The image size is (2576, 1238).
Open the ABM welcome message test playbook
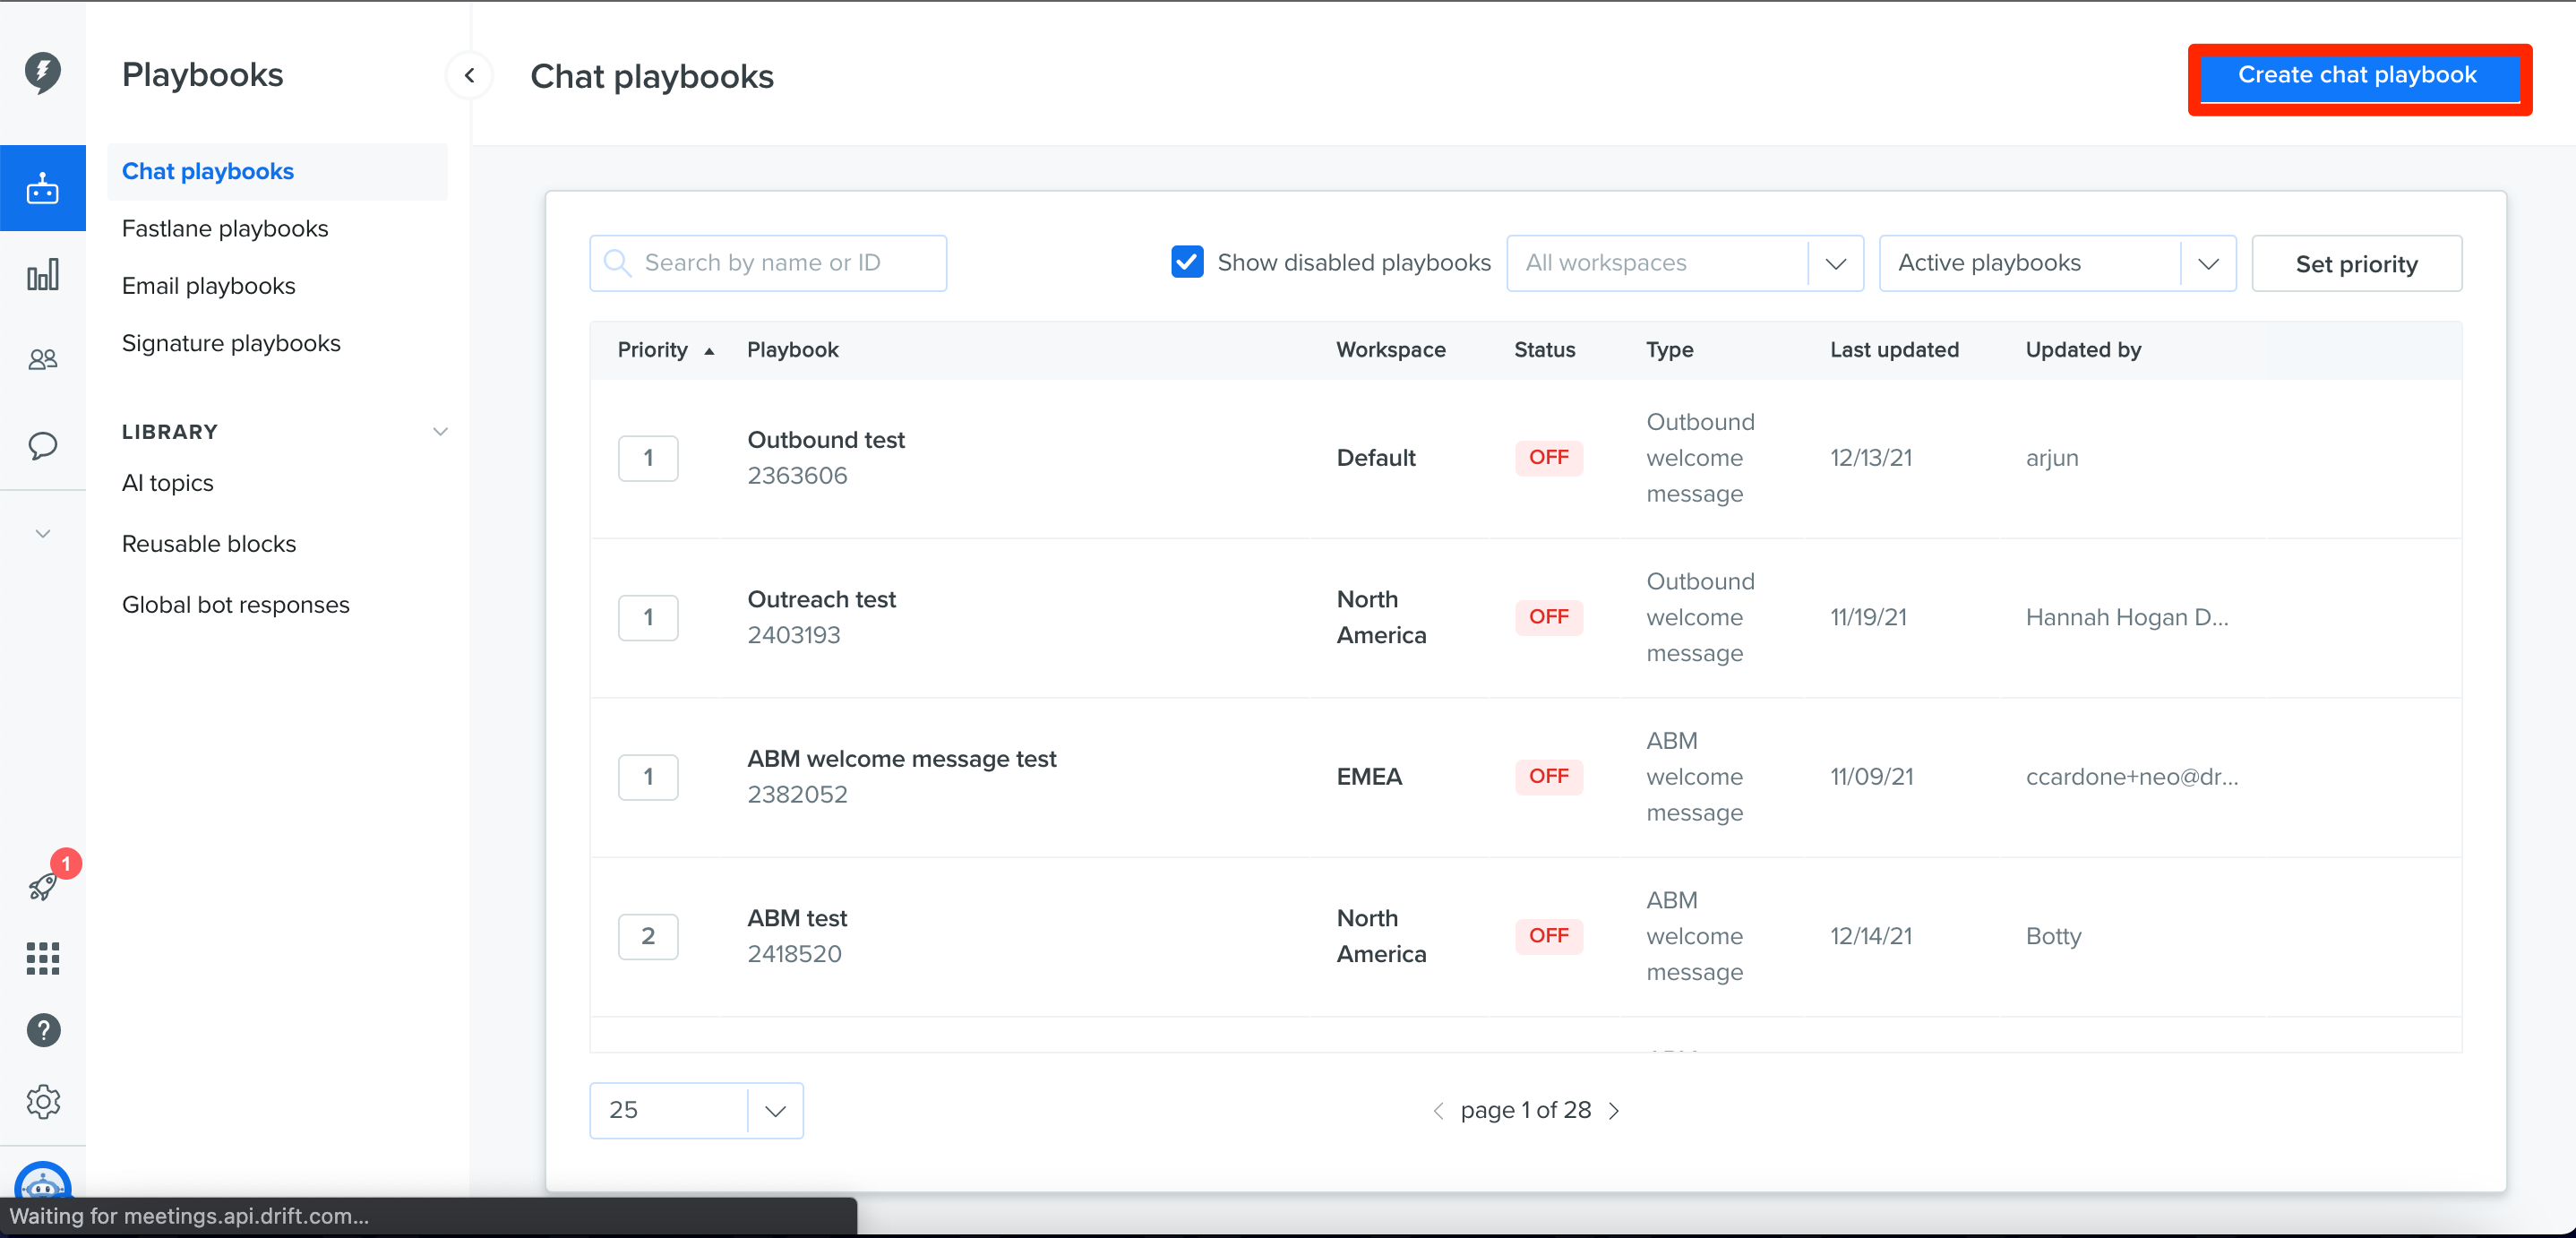click(901, 760)
